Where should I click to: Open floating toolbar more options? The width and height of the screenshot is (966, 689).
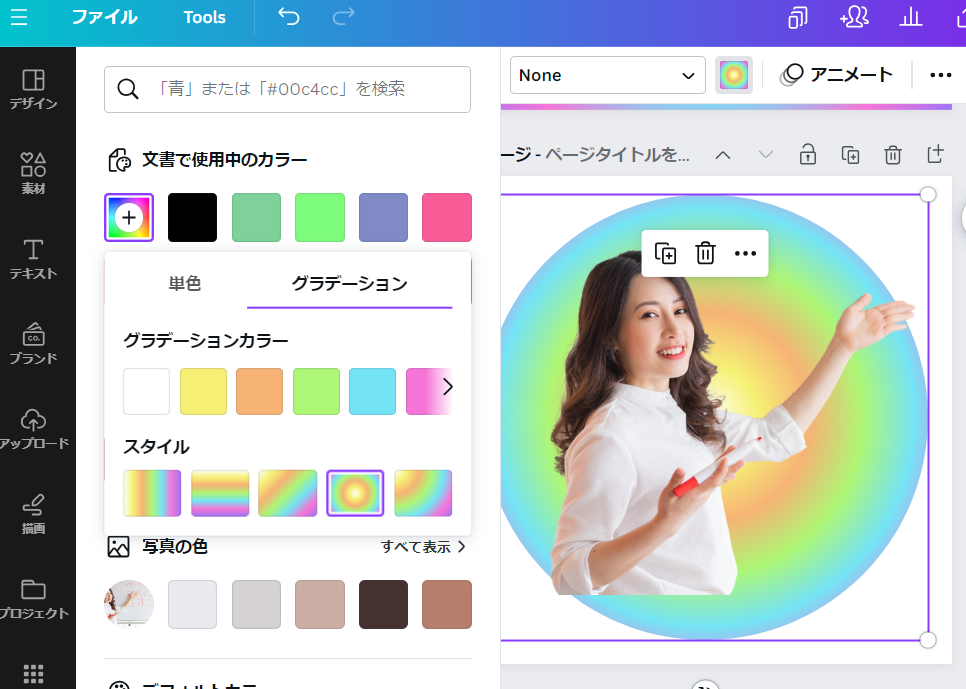pyautogui.click(x=745, y=253)
